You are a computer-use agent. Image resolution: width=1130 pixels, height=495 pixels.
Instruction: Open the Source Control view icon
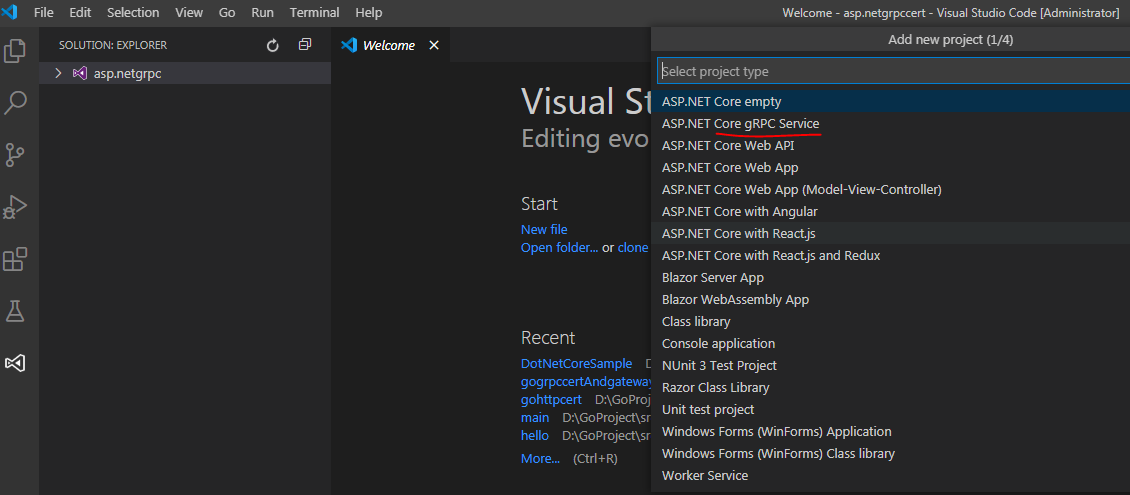click(15, 155)
